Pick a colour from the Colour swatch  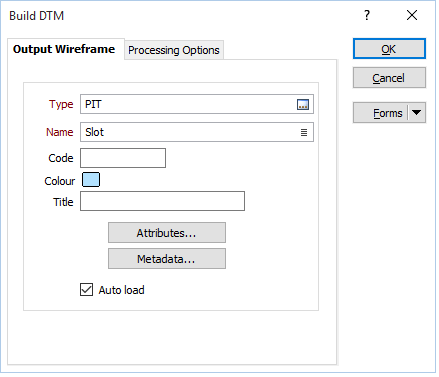click(x=91, y=180)
